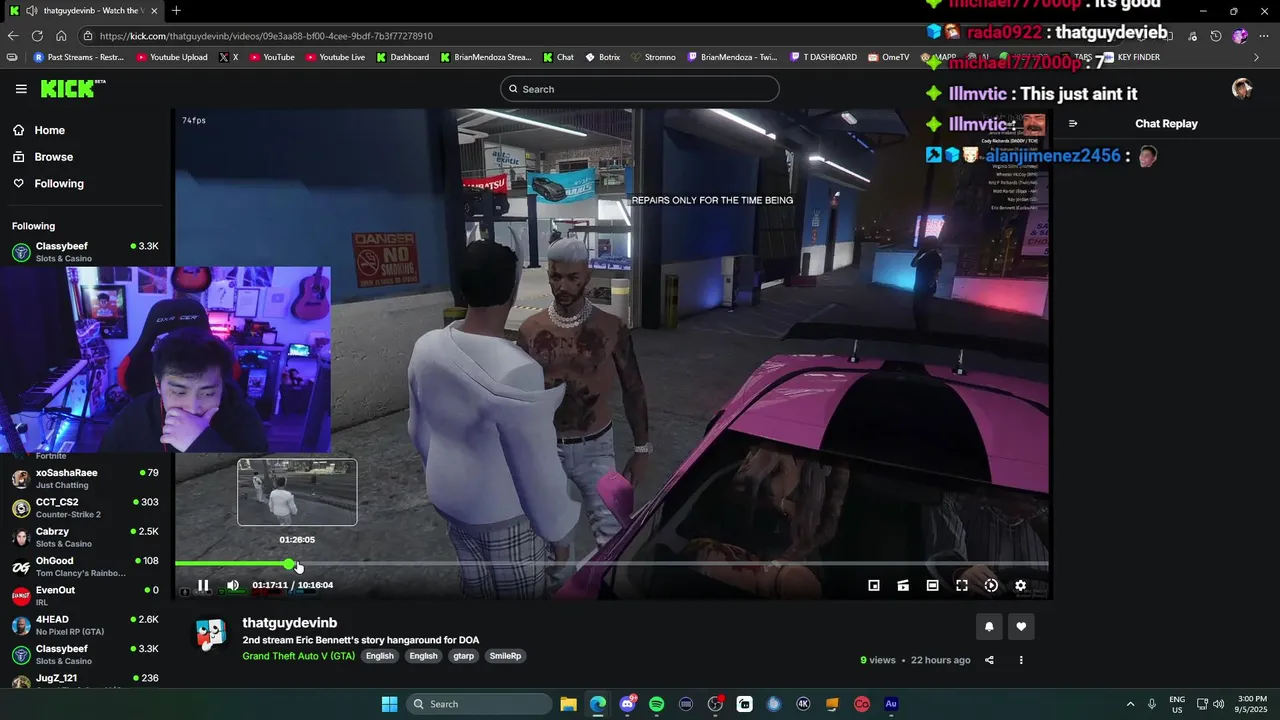
Task: Open Stromno bookmark
Action: (653, 58)
